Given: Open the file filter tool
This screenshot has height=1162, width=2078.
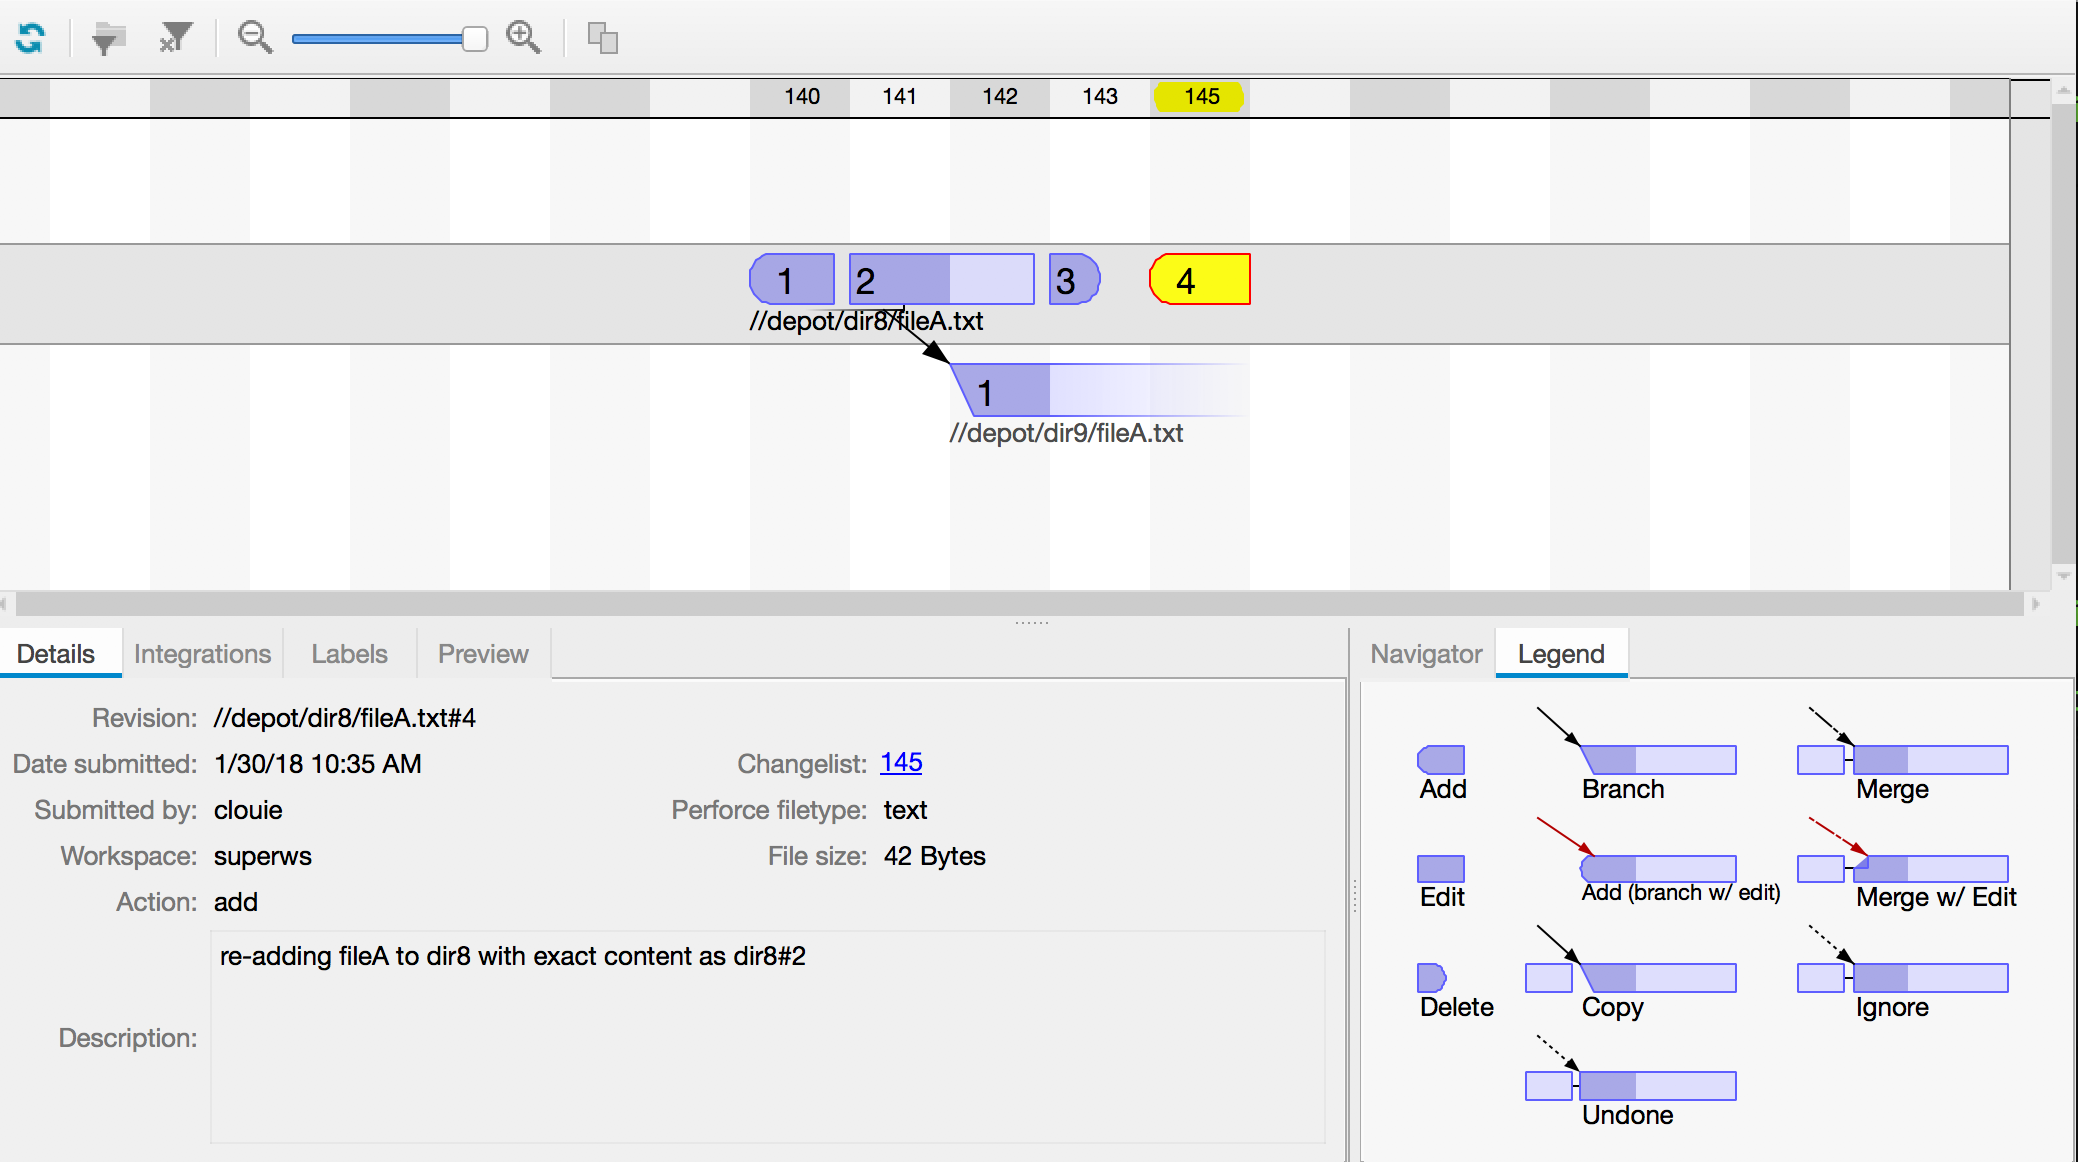Looking at the screenshot, I should click(109, 38).
